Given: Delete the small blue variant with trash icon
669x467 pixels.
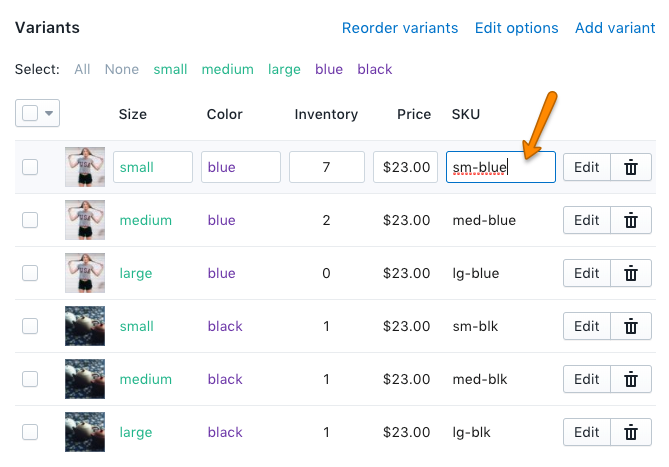Looking at the screenshot, I should tap(631, 167).
